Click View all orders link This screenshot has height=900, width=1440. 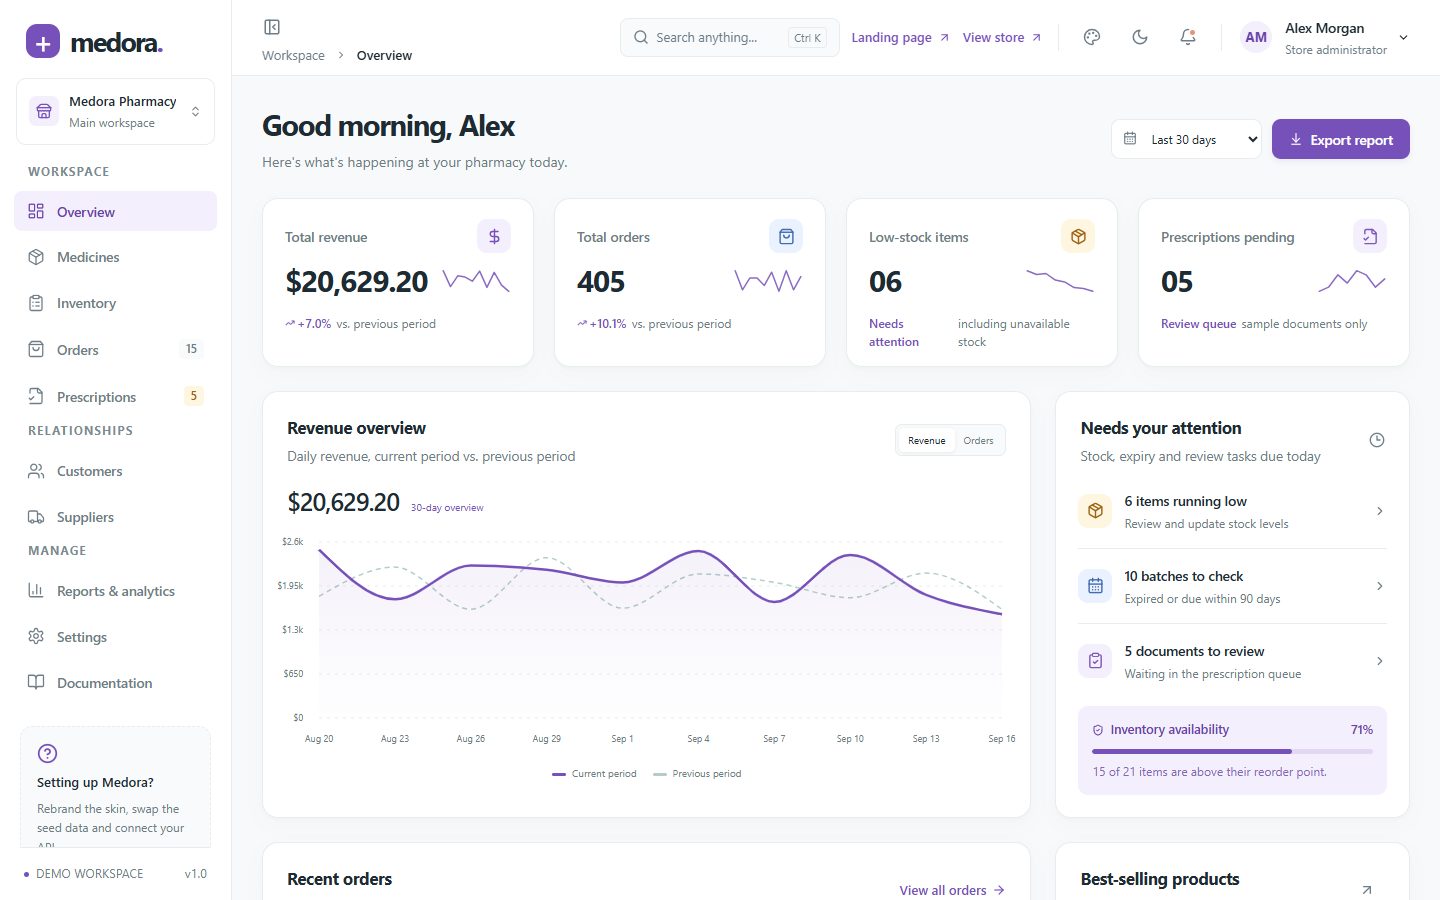pyautogui.click(x=952, y=890)
